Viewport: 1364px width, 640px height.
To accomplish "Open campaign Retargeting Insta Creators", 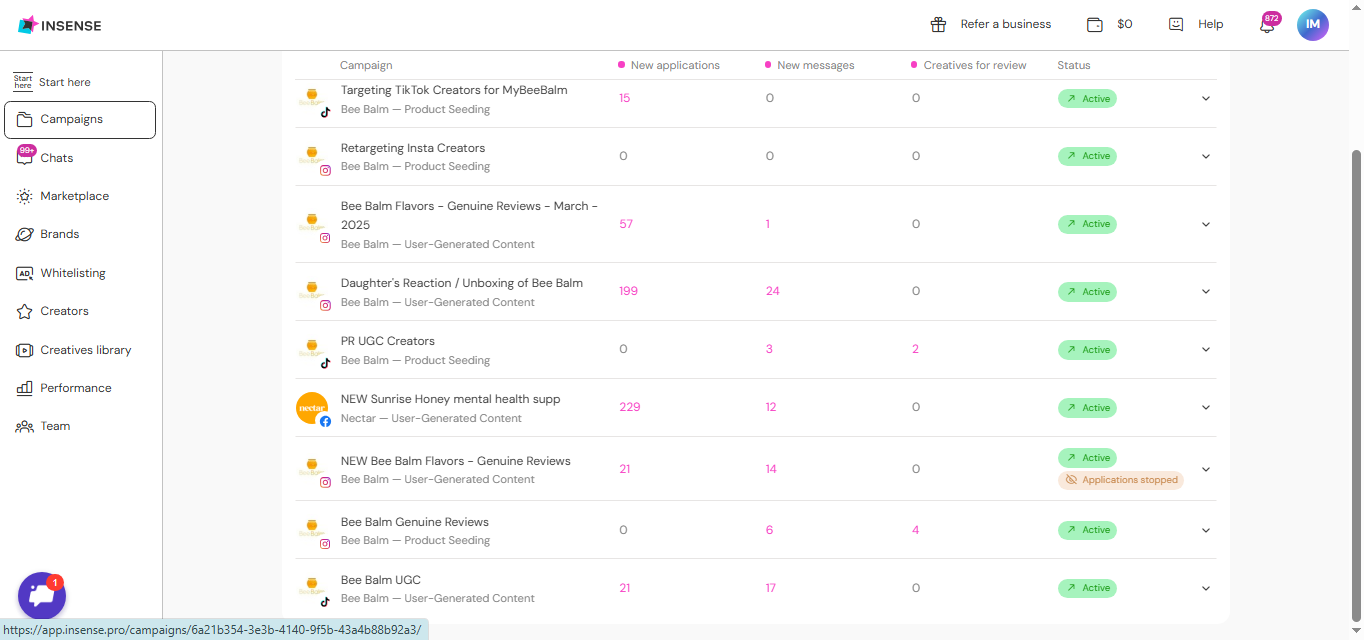I will tap(413, 148).
